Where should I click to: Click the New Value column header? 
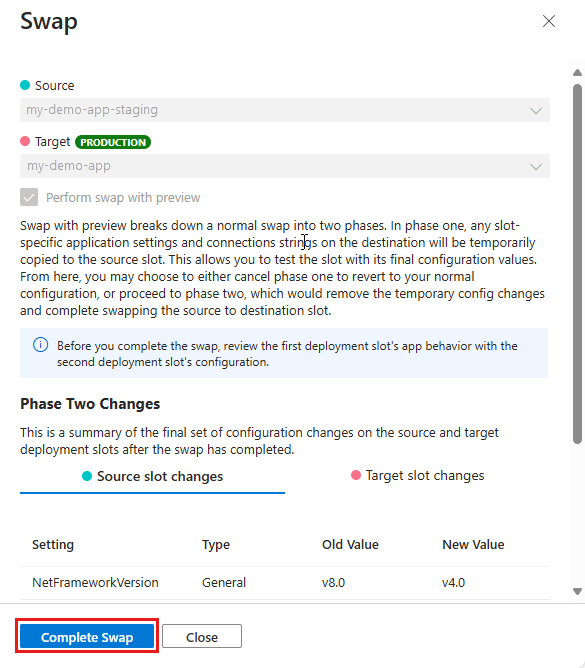click(473, 544)
